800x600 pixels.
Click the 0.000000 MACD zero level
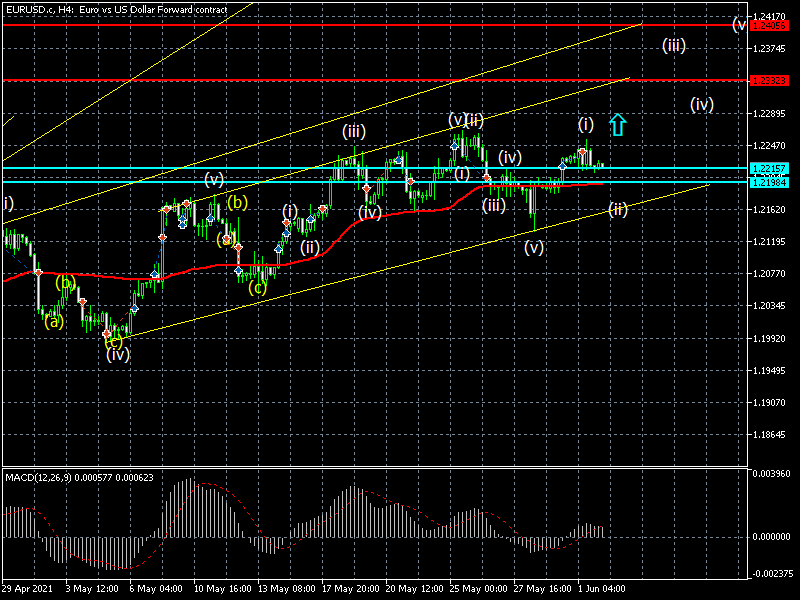[773, 537]
